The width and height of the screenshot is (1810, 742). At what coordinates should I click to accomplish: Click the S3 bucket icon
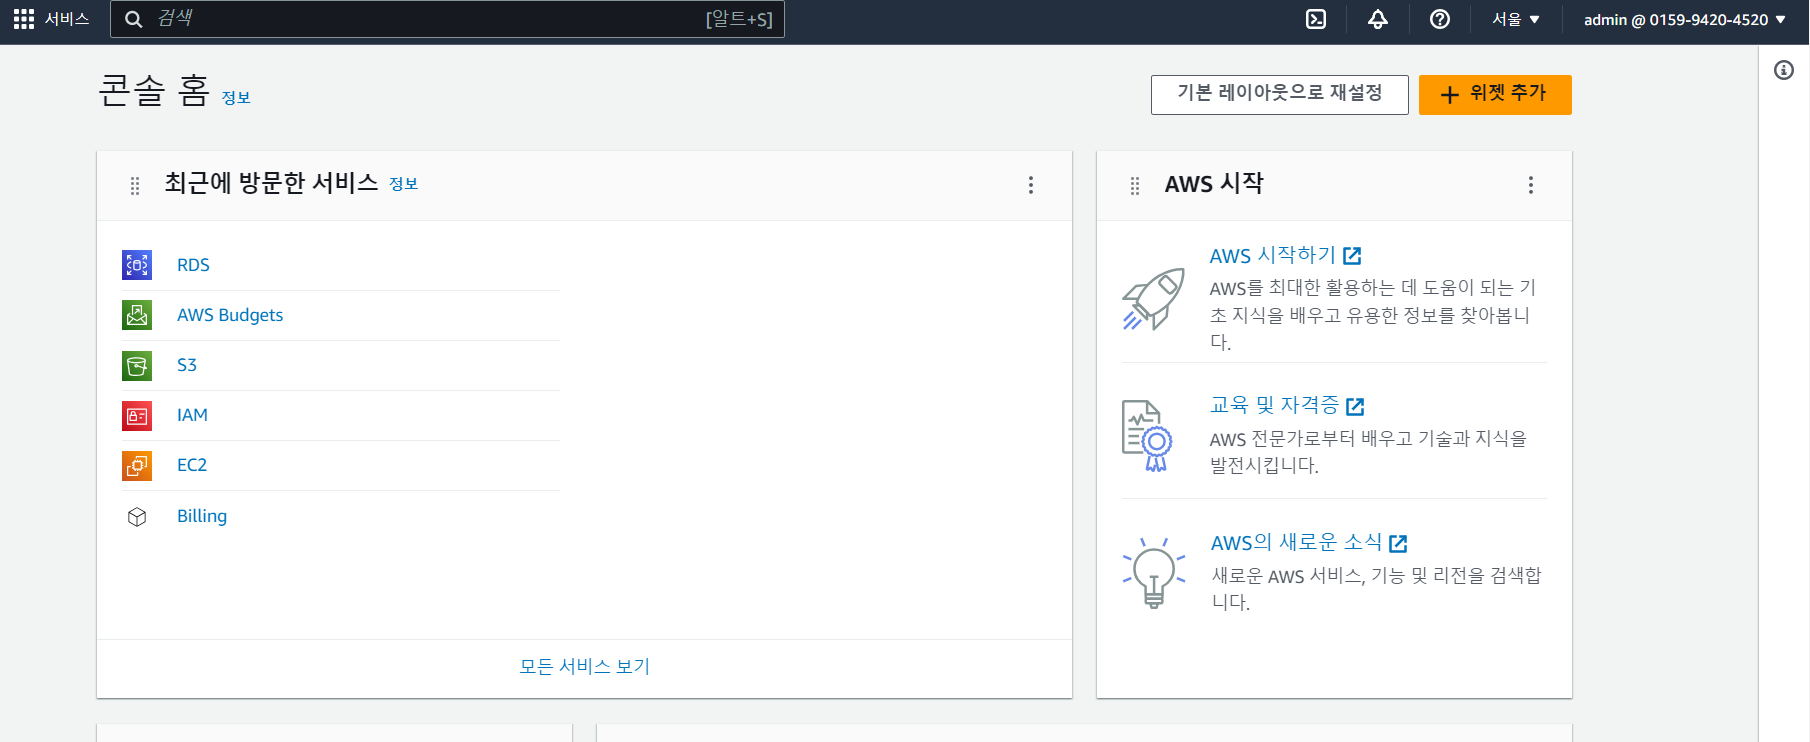tap(137, 365)
